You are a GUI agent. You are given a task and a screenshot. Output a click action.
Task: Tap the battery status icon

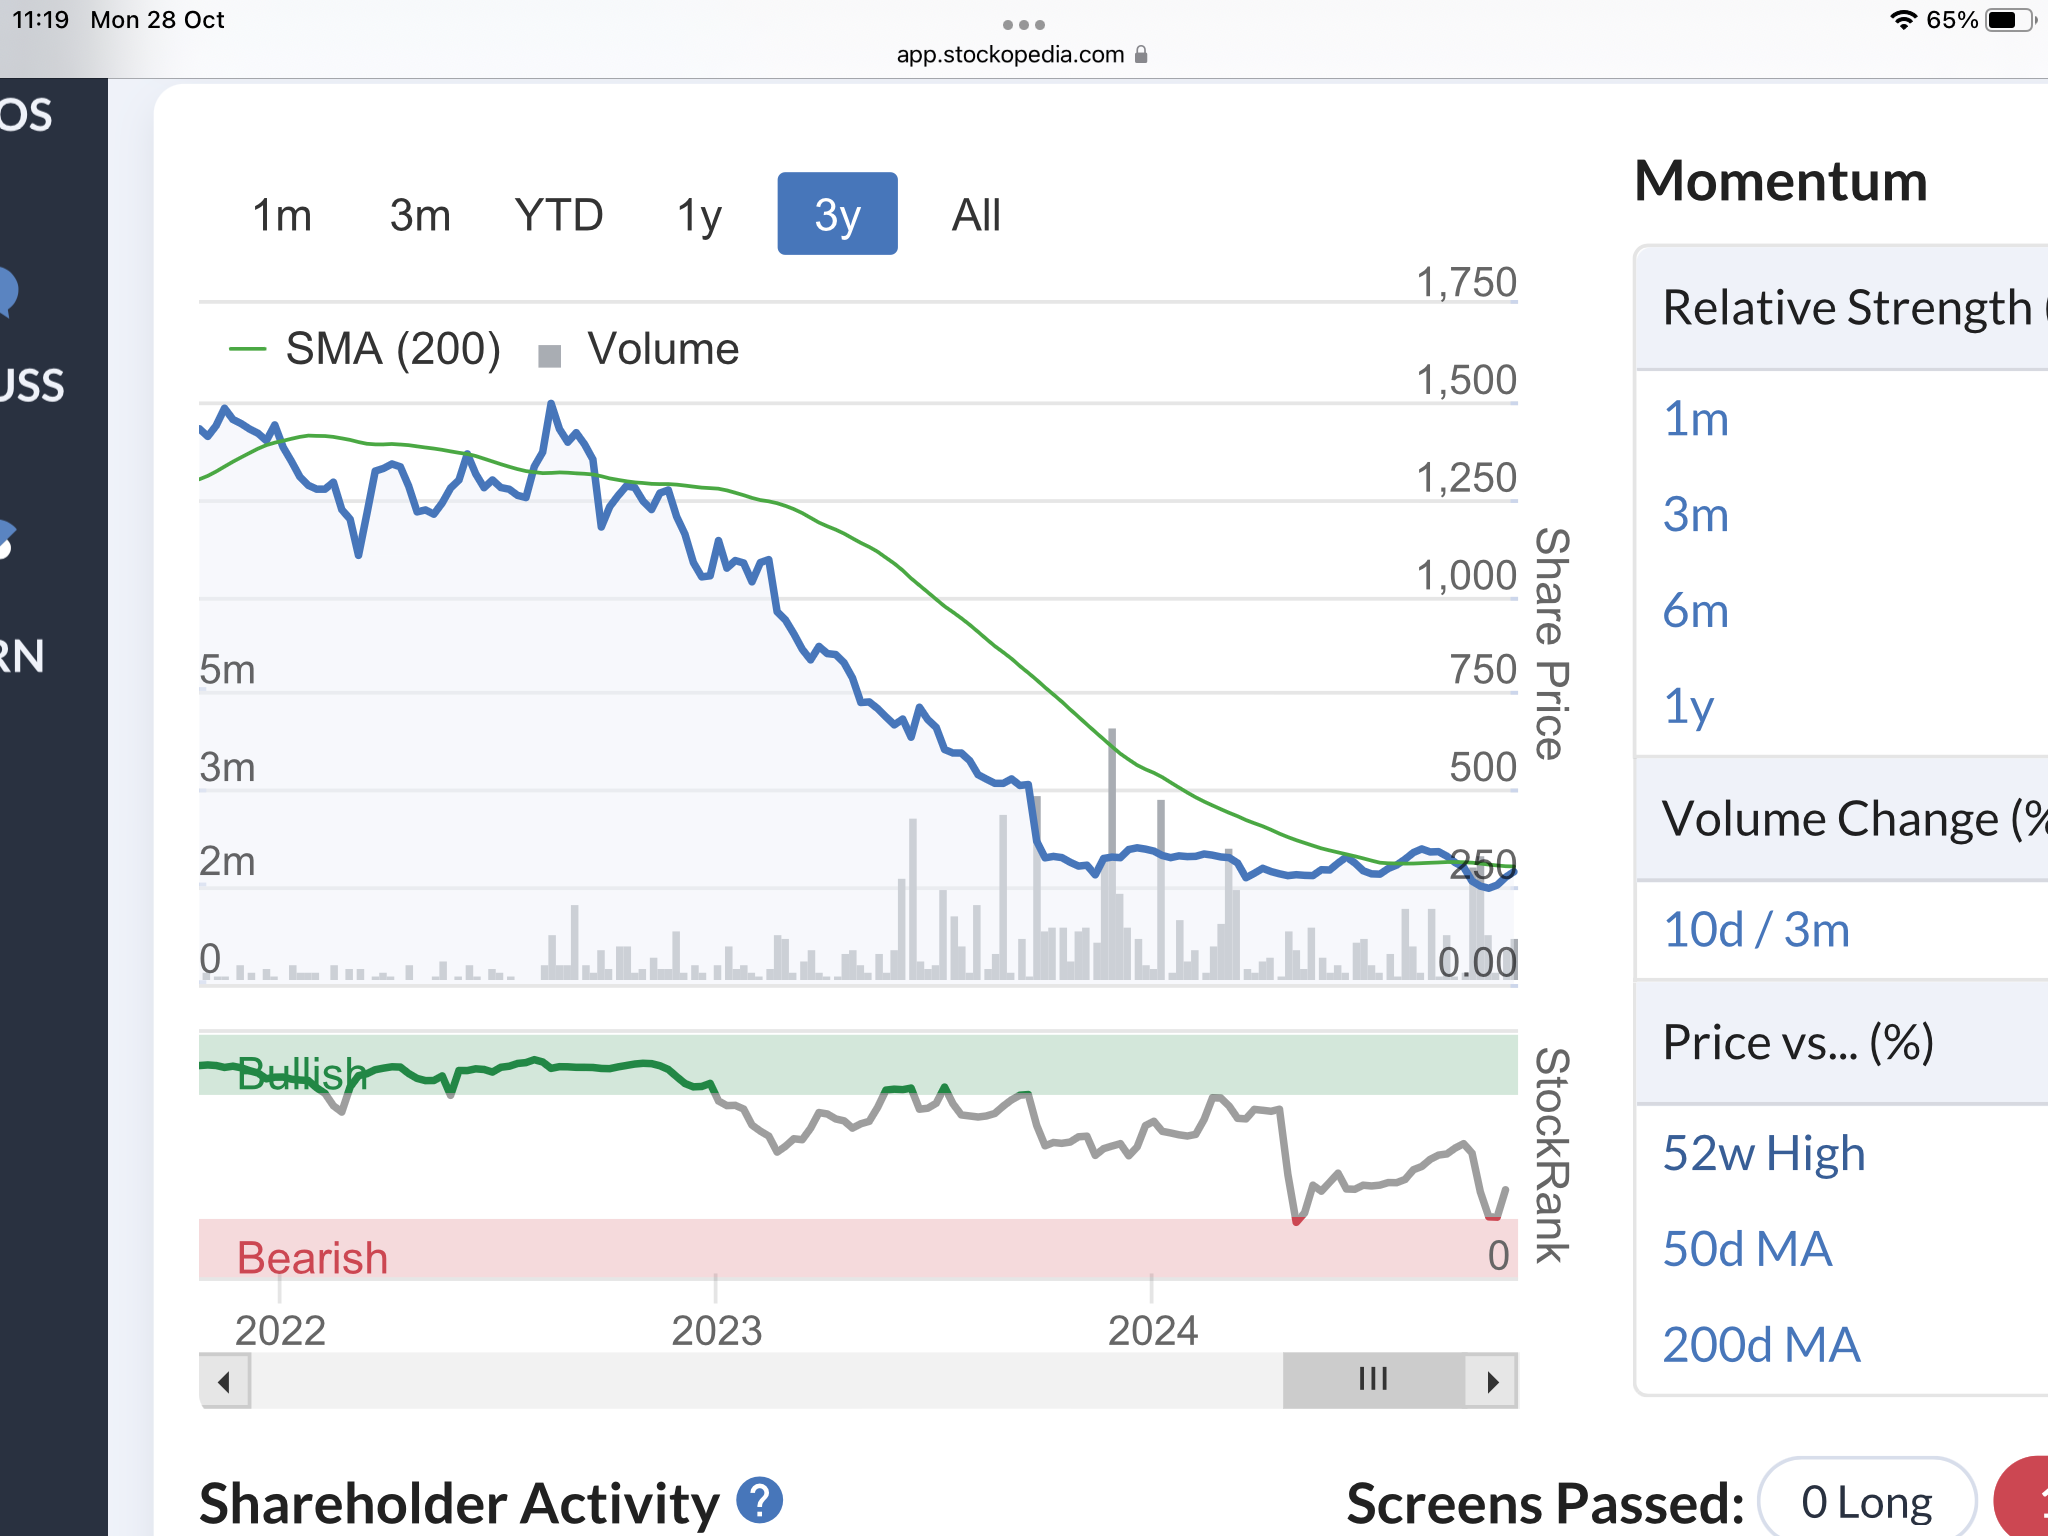click(2010, 20)
